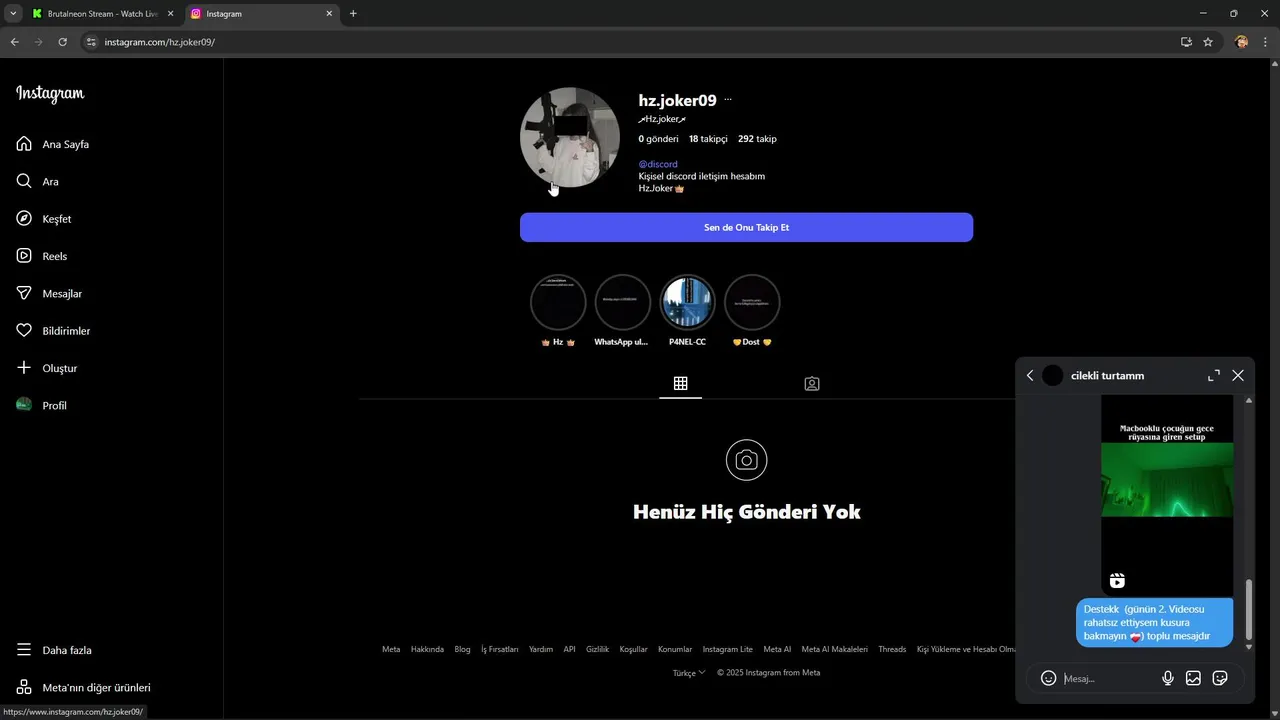Screen dimensions: 1280x720
Task: Open the 18 takipçi followers list
Action: [708, 139]
